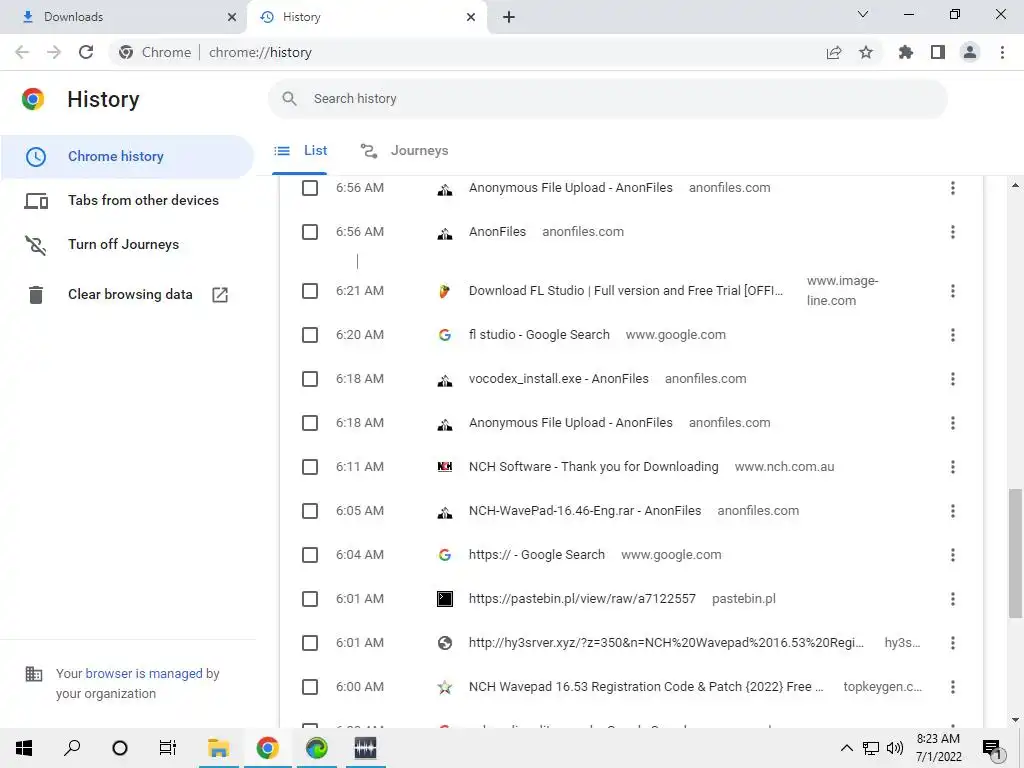This screenshot has width=1024, height=768.
Task: Tick the vocodex_install.exe entry checkbox
Action: 310,379
